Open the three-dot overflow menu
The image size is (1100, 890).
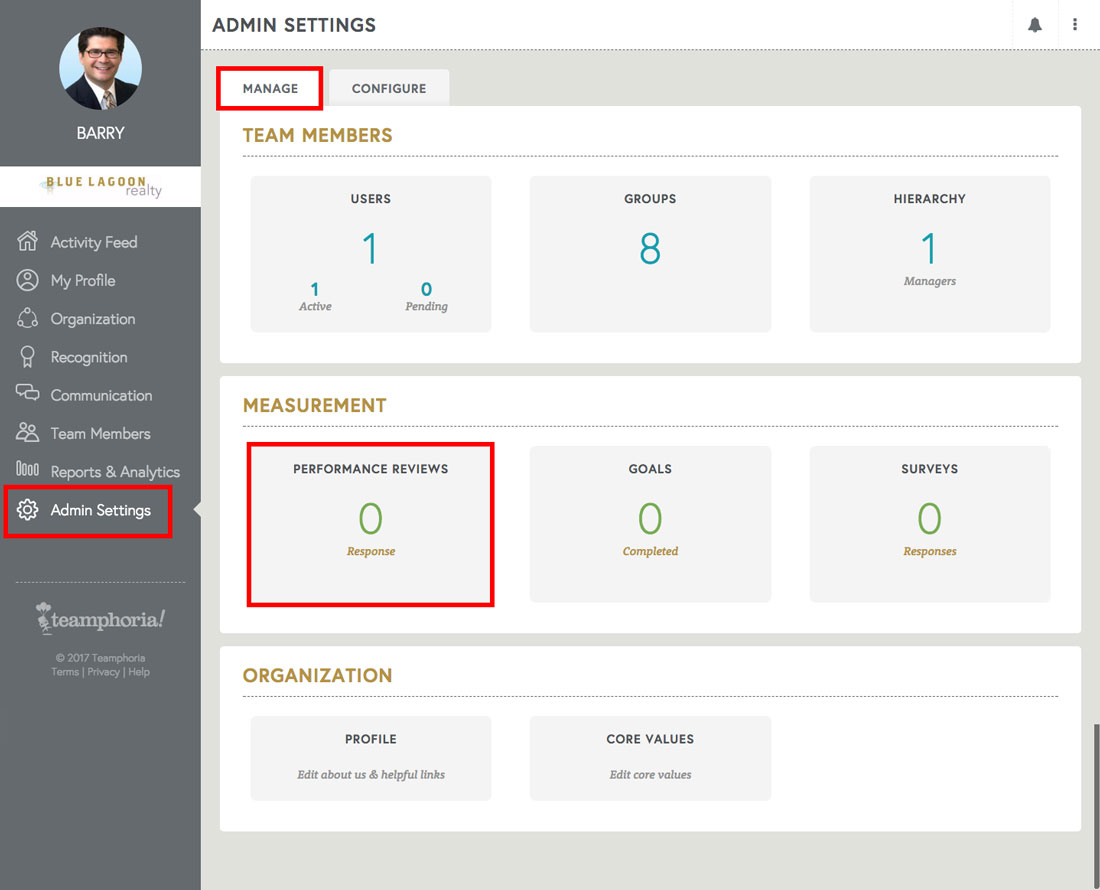point(1075,25)
